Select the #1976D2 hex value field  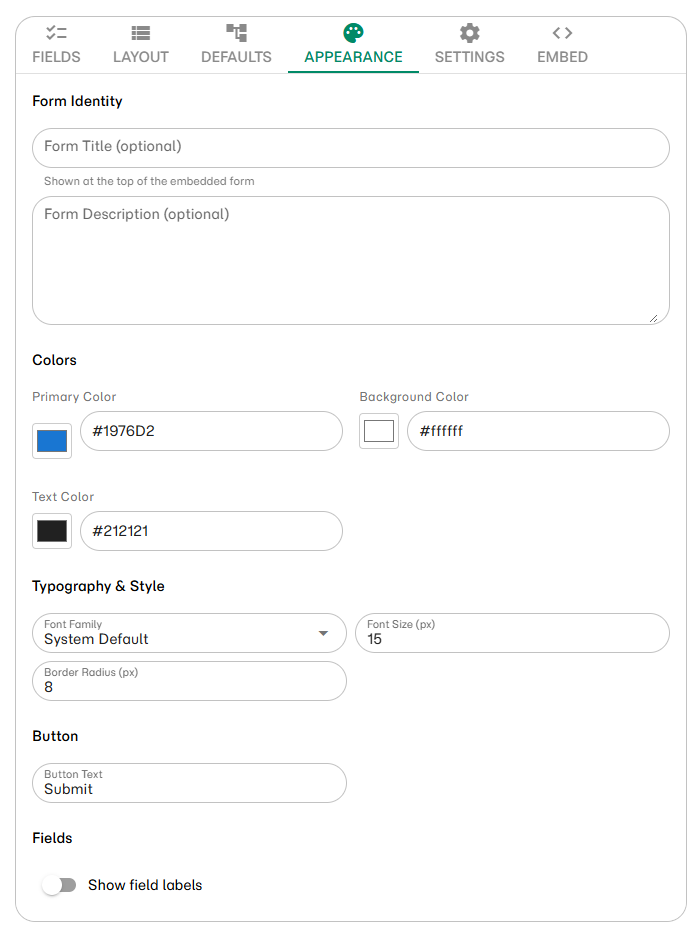tap(211, 431)
